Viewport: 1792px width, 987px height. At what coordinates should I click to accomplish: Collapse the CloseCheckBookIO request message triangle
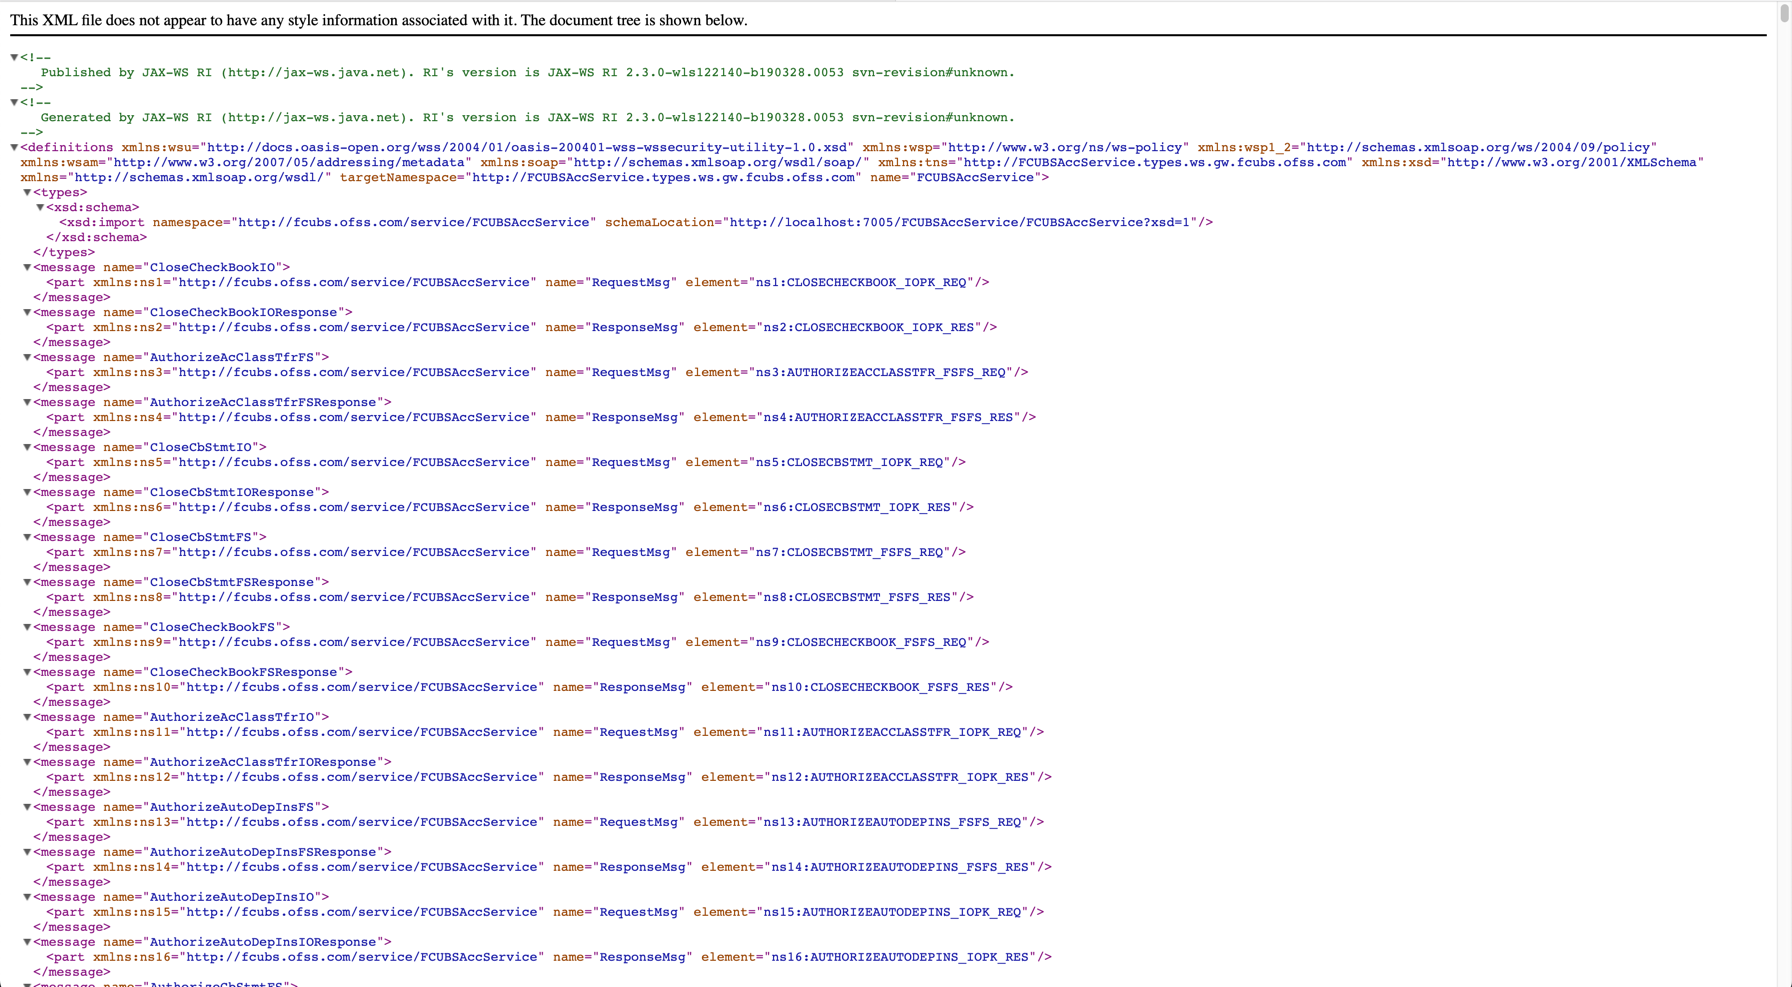click(27, 268)
